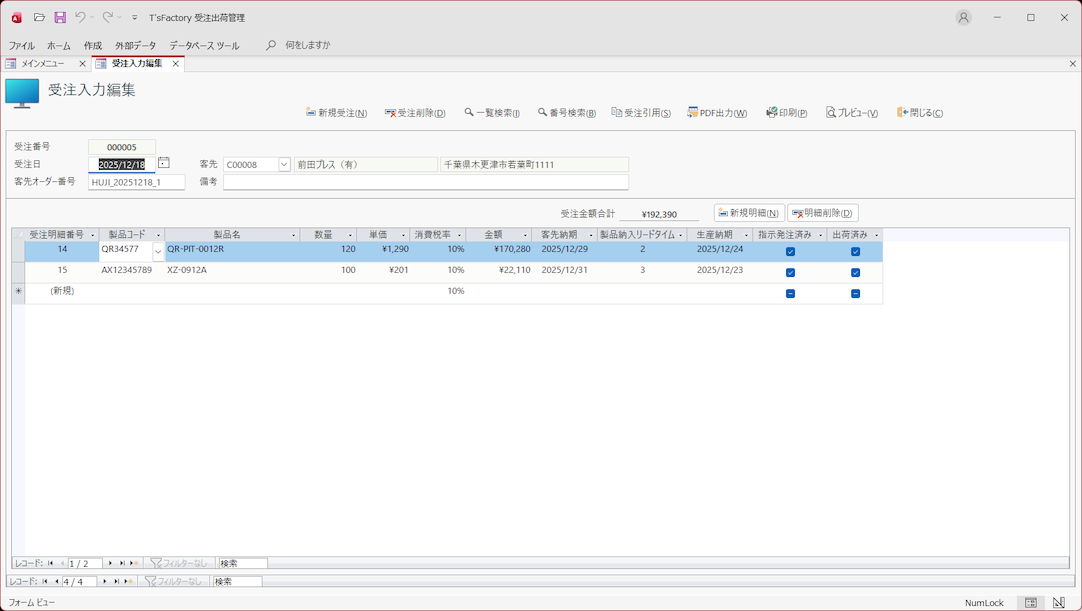Open the 外部データ menu tab

(135, 46)
